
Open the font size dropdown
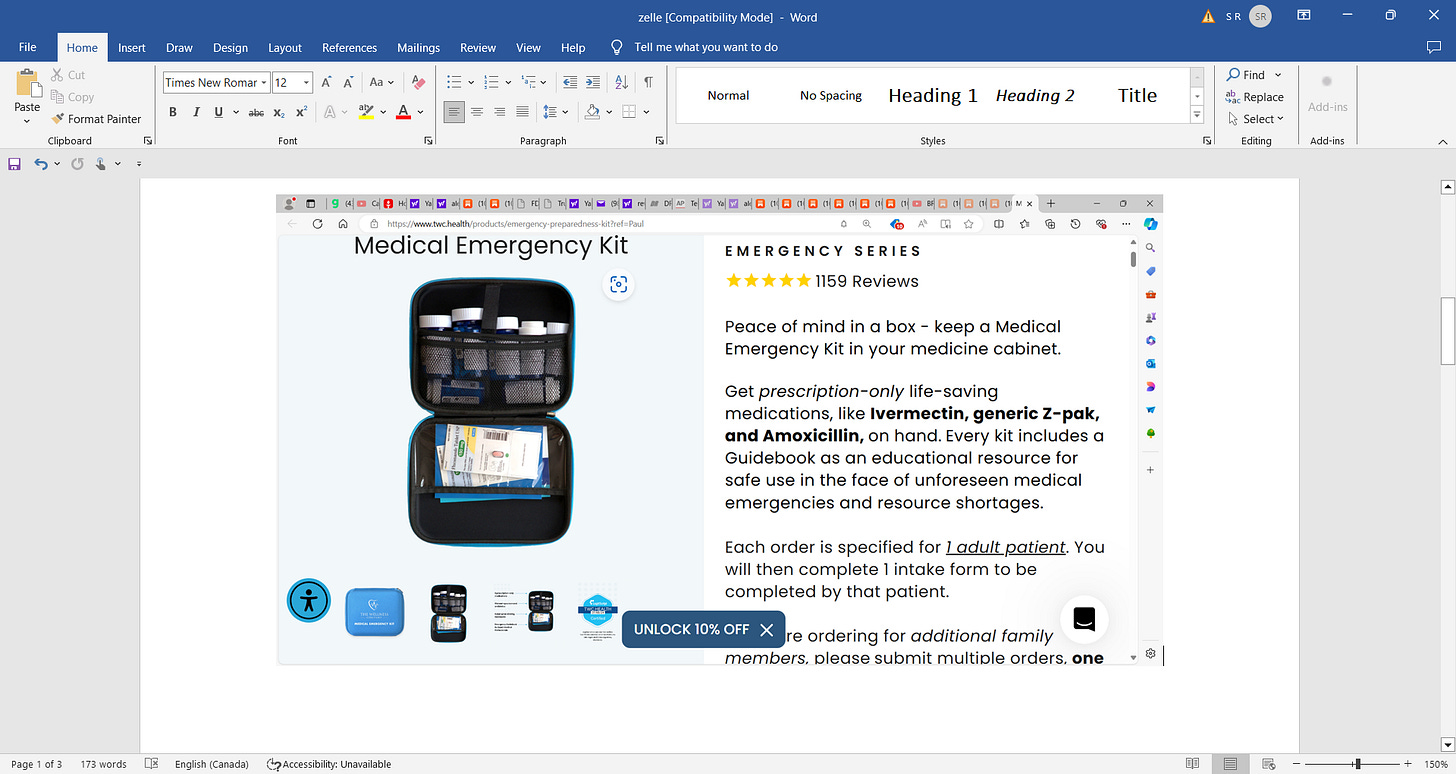coord(306,83)
